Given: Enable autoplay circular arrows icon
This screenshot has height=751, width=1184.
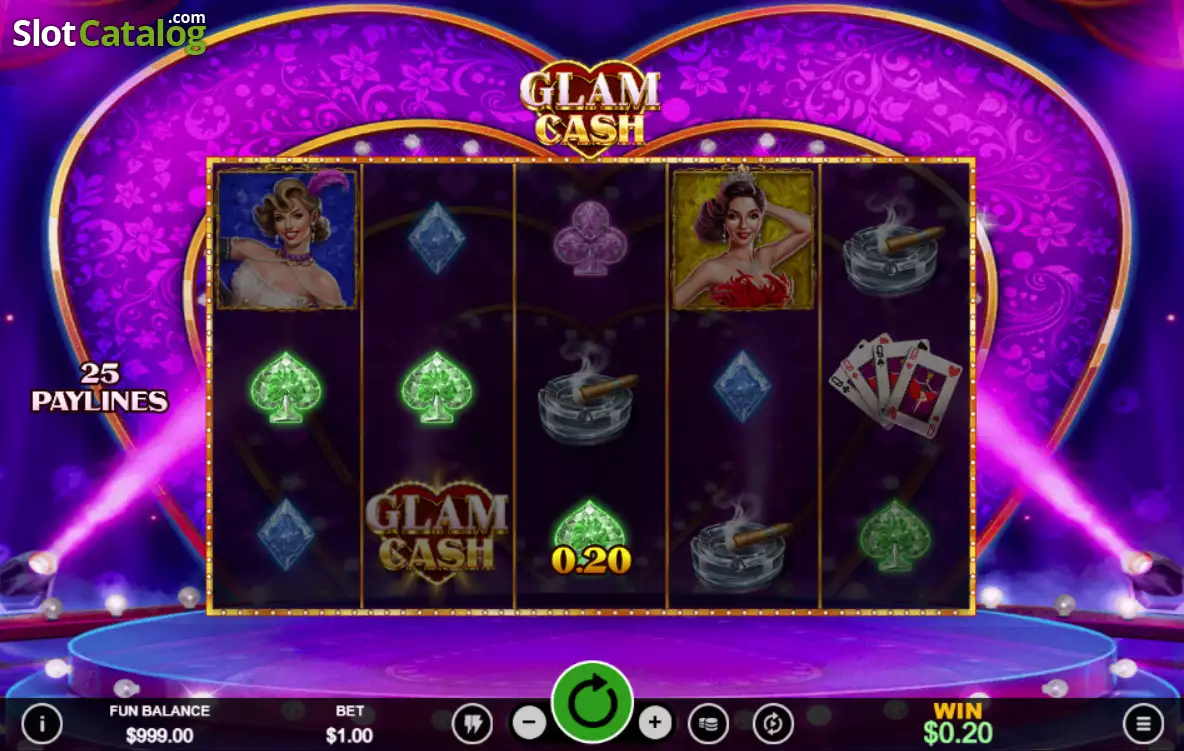Looking at the screenshot, I should click(772, 724).
